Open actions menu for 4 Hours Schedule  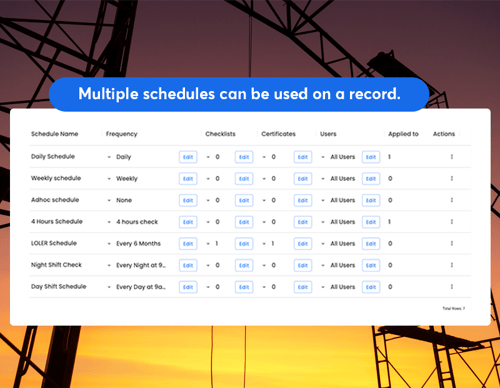click(x=452, y=222)
